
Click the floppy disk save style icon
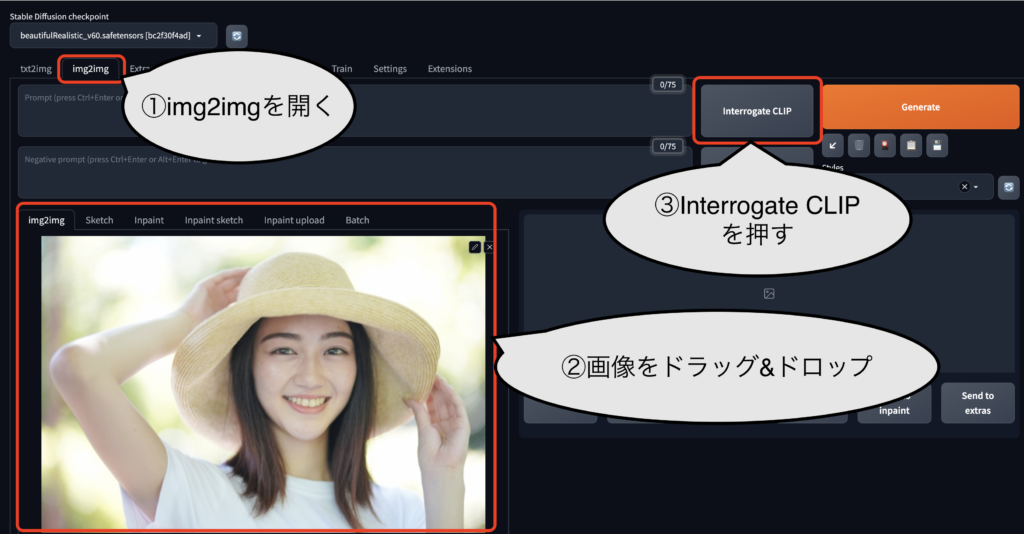pos(936,146)
